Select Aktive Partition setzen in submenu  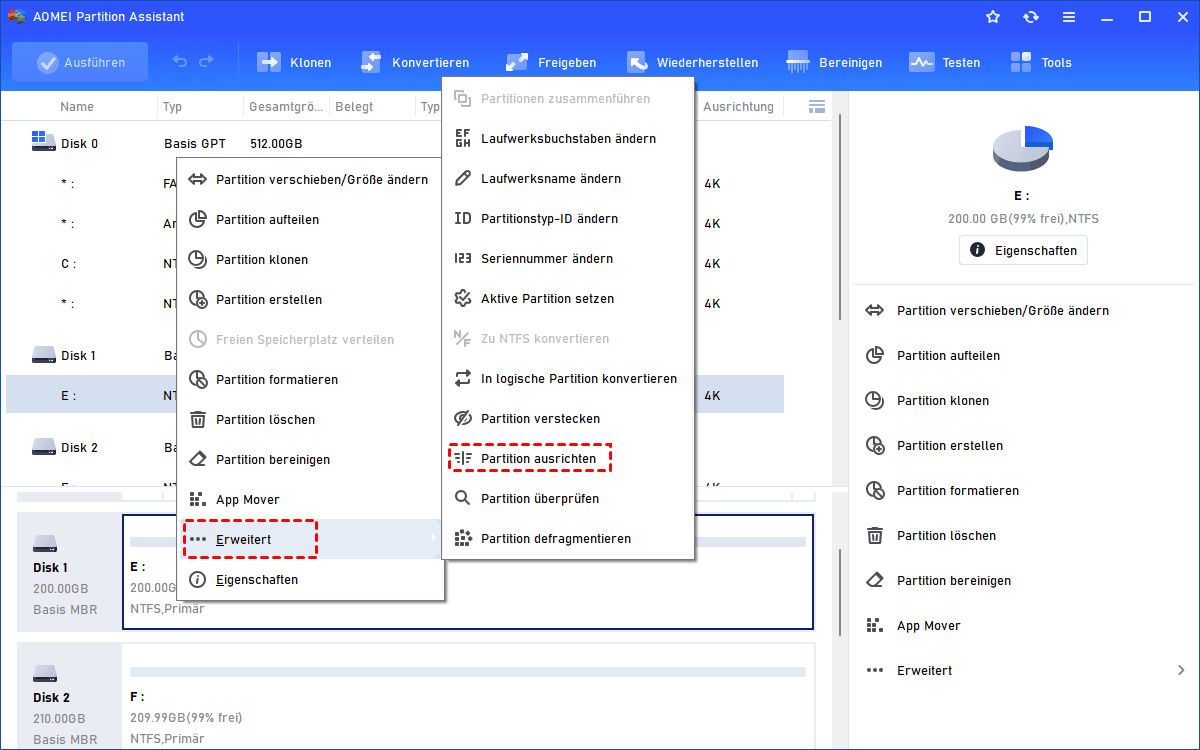pos(567,299)
